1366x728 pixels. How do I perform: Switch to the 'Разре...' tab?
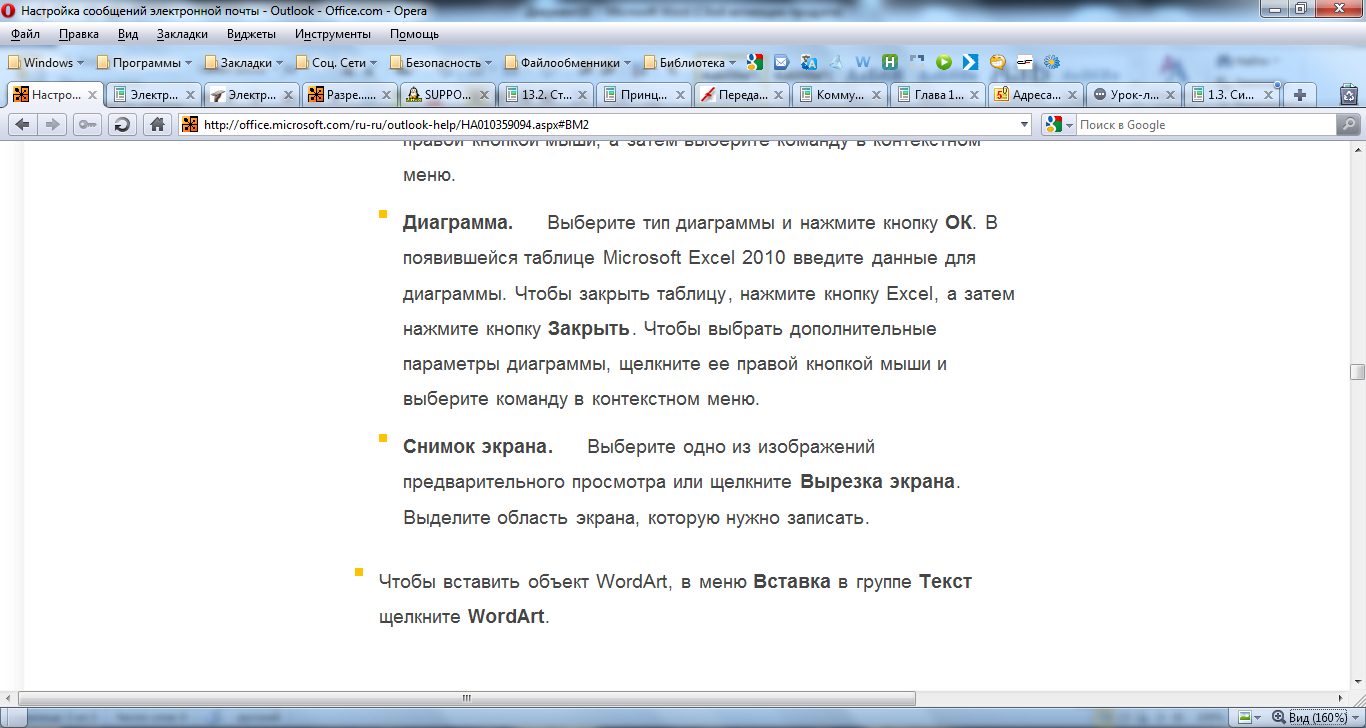[x=349, y=95]
